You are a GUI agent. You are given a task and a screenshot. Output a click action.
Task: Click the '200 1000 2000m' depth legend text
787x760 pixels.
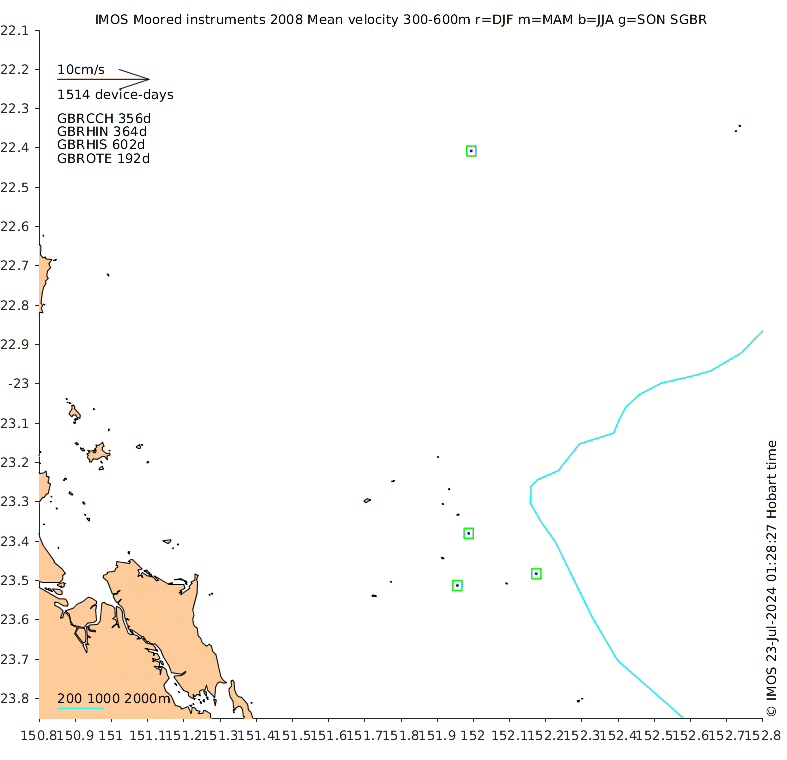pos(113,698)
